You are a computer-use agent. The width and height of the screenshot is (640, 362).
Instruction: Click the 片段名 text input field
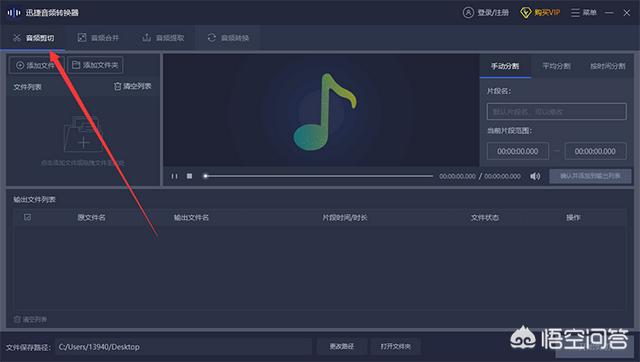pos(556,111)
